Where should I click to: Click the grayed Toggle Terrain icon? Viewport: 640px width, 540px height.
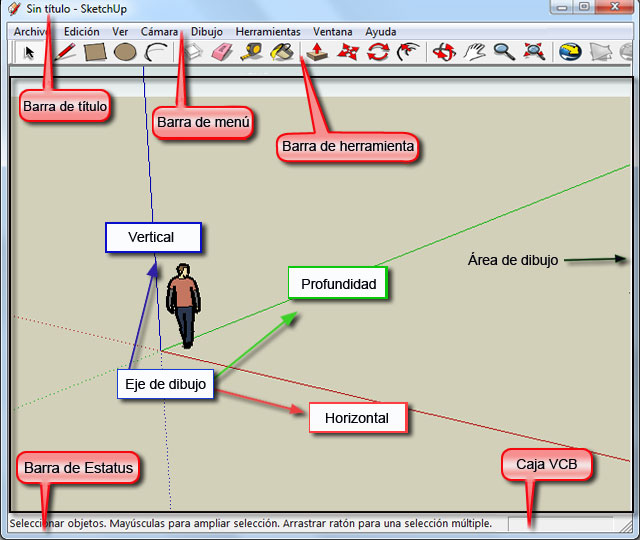601,52
